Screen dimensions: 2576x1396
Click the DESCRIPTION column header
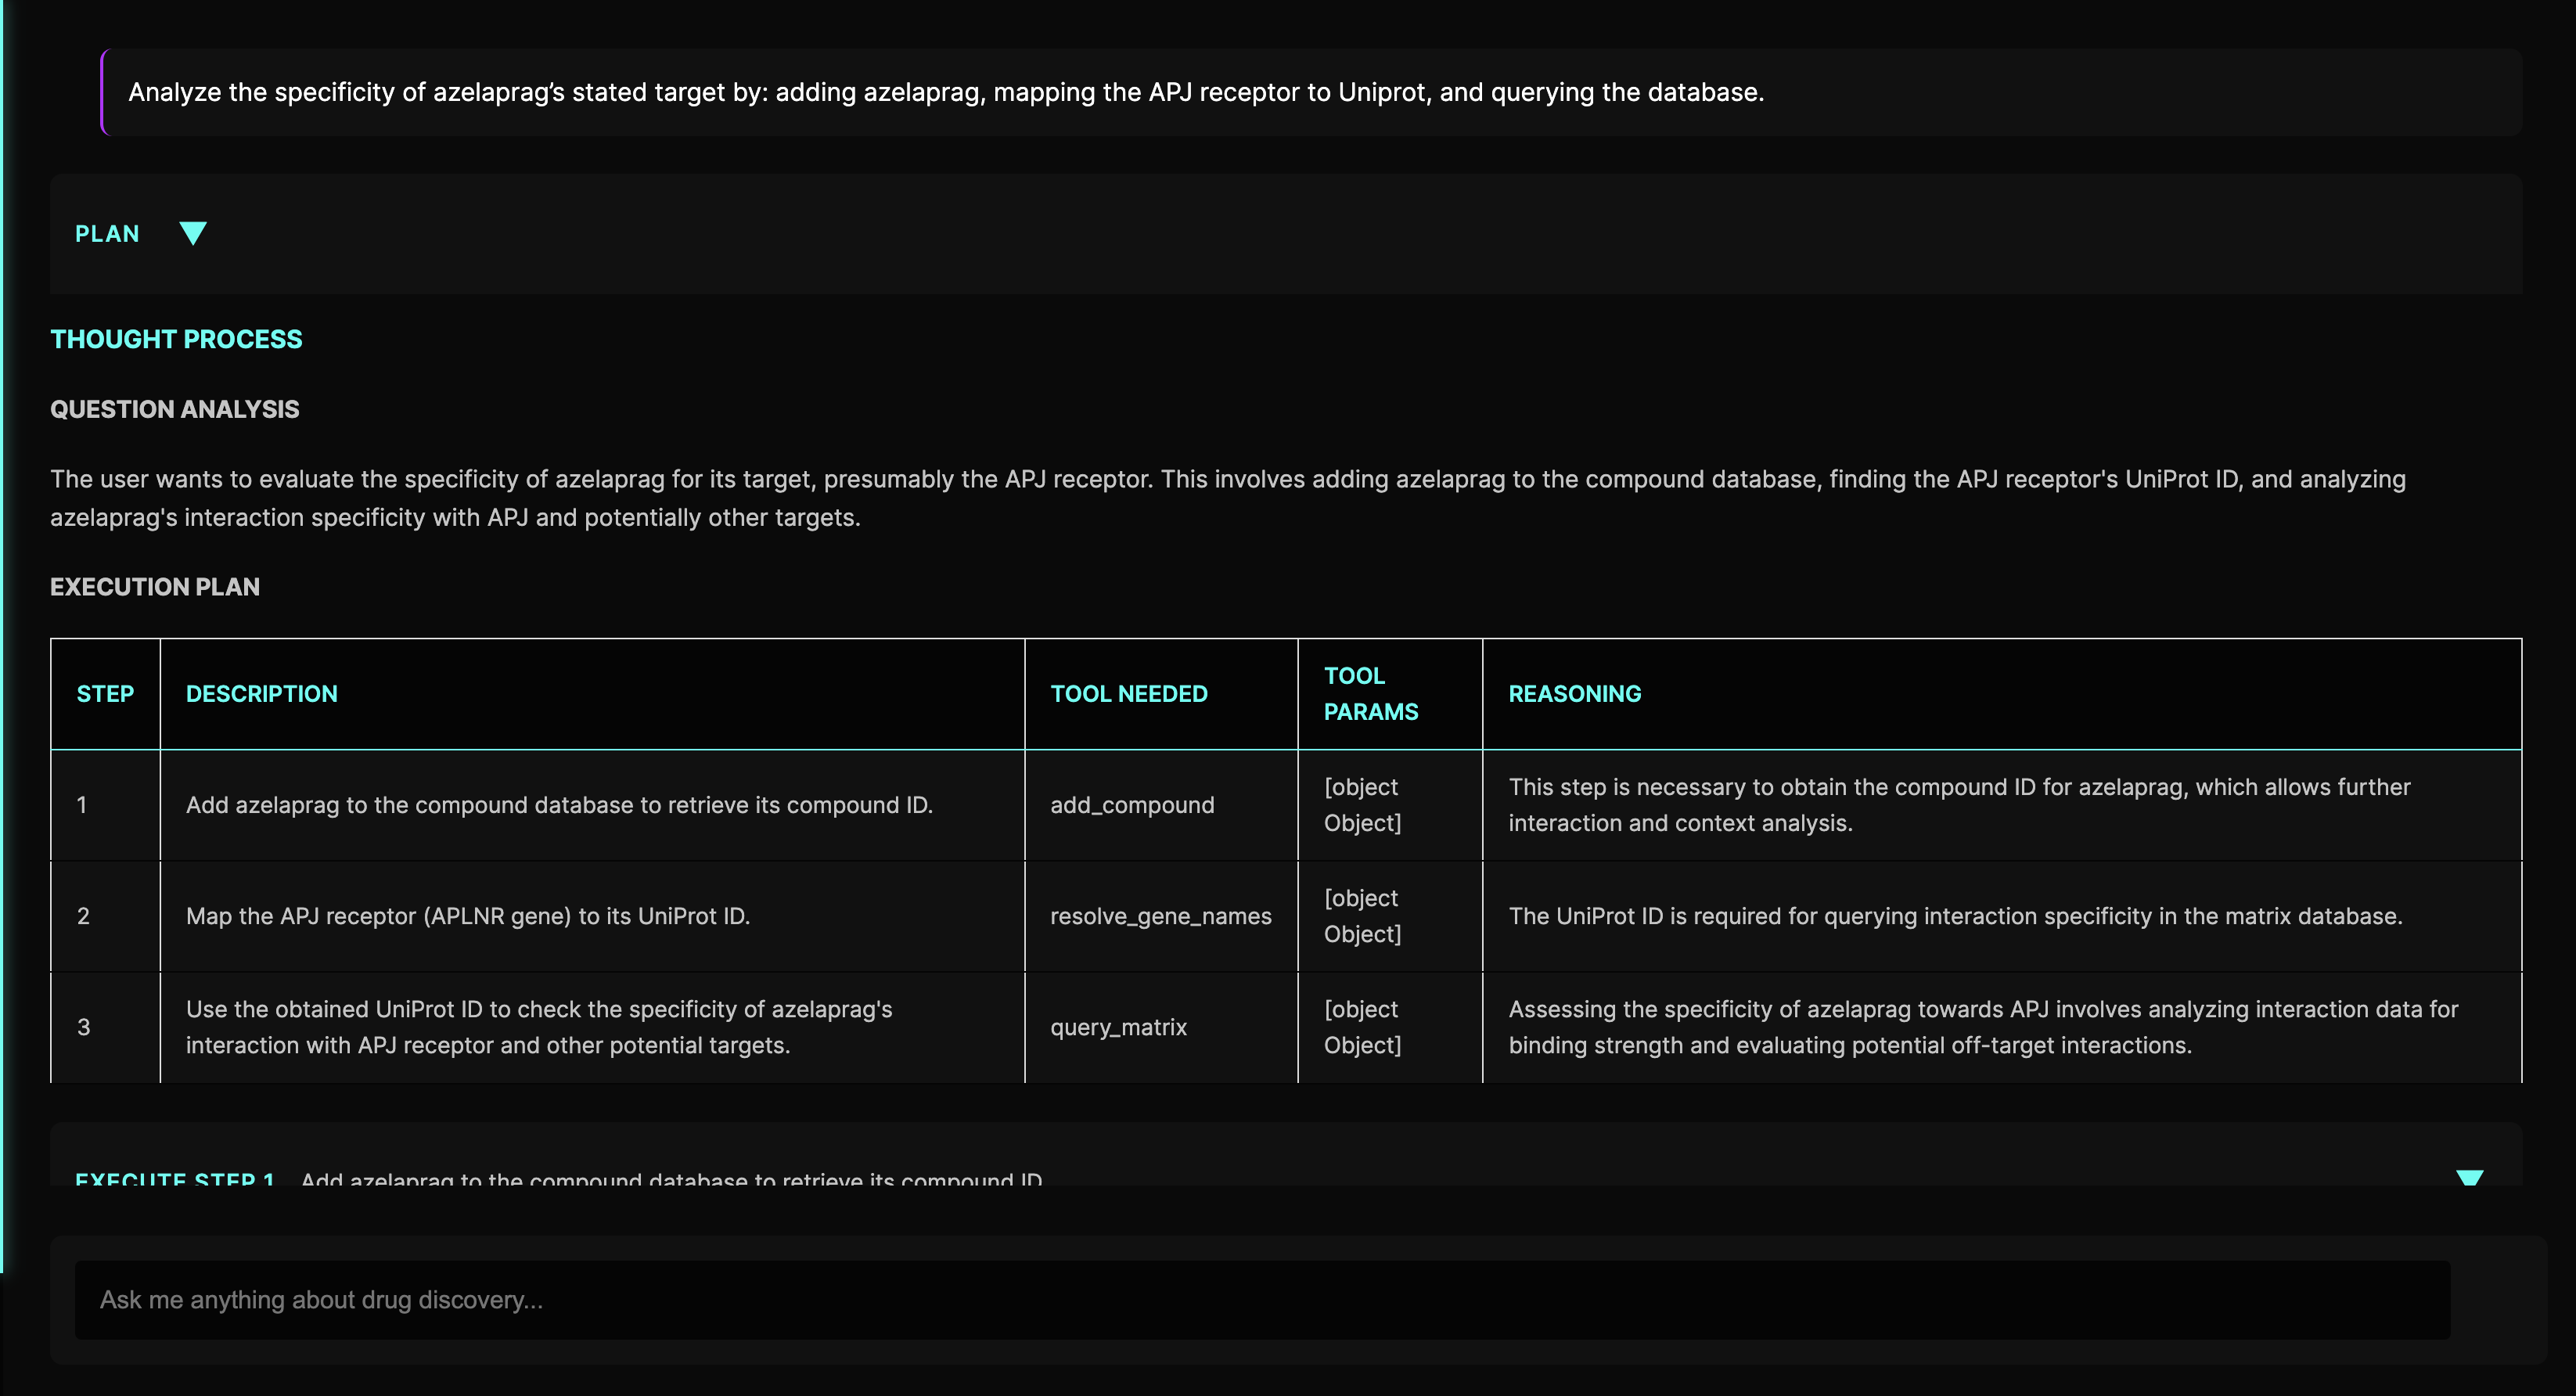coord(262,694)
